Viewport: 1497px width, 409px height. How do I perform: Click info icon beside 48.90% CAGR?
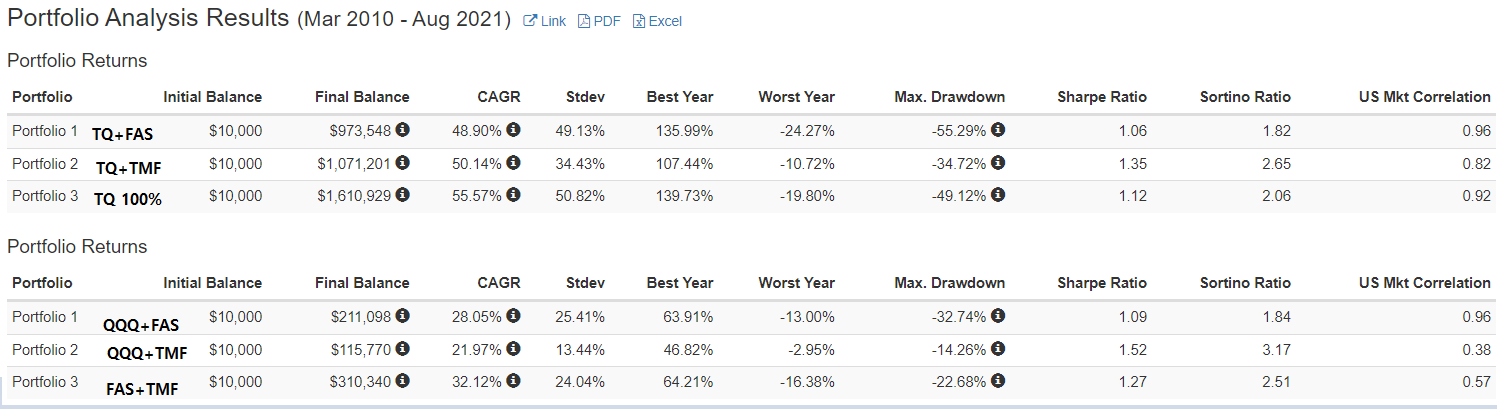tap(514, 130)
